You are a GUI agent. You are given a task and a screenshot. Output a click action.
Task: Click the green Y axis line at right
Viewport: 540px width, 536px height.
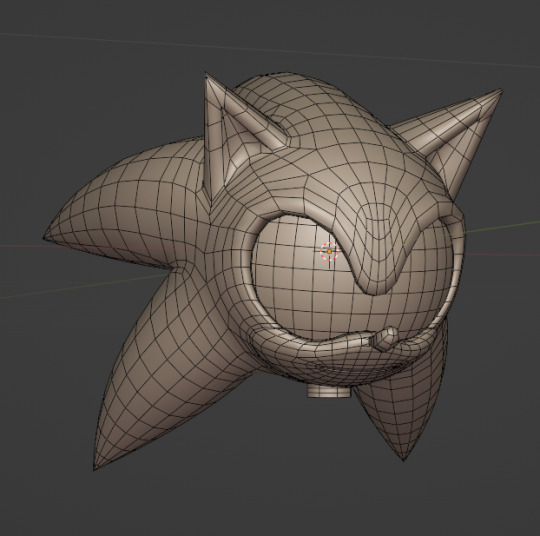point(502,227)
